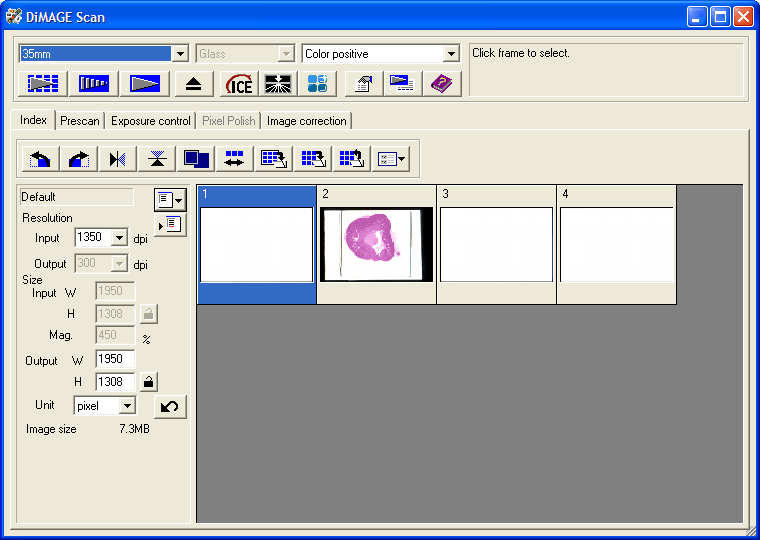Open the job load dropdown button

pyautogui.click(x=170, y=200)
